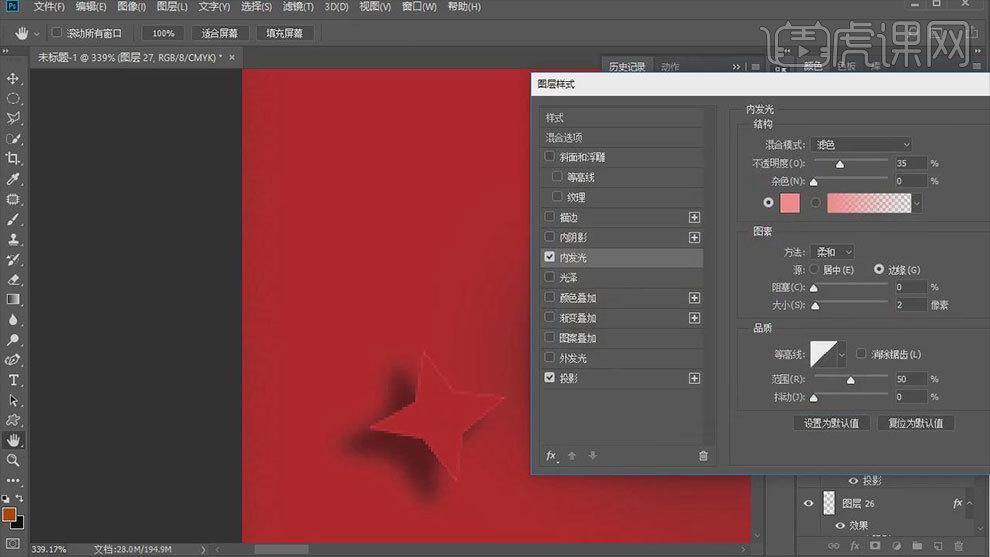
Task: Select the Path Selection tool
Action: pos(13,400)
